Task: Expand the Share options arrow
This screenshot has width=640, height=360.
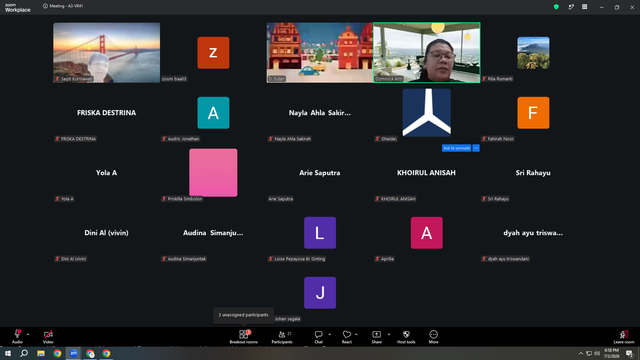Action: coord(389,334)
